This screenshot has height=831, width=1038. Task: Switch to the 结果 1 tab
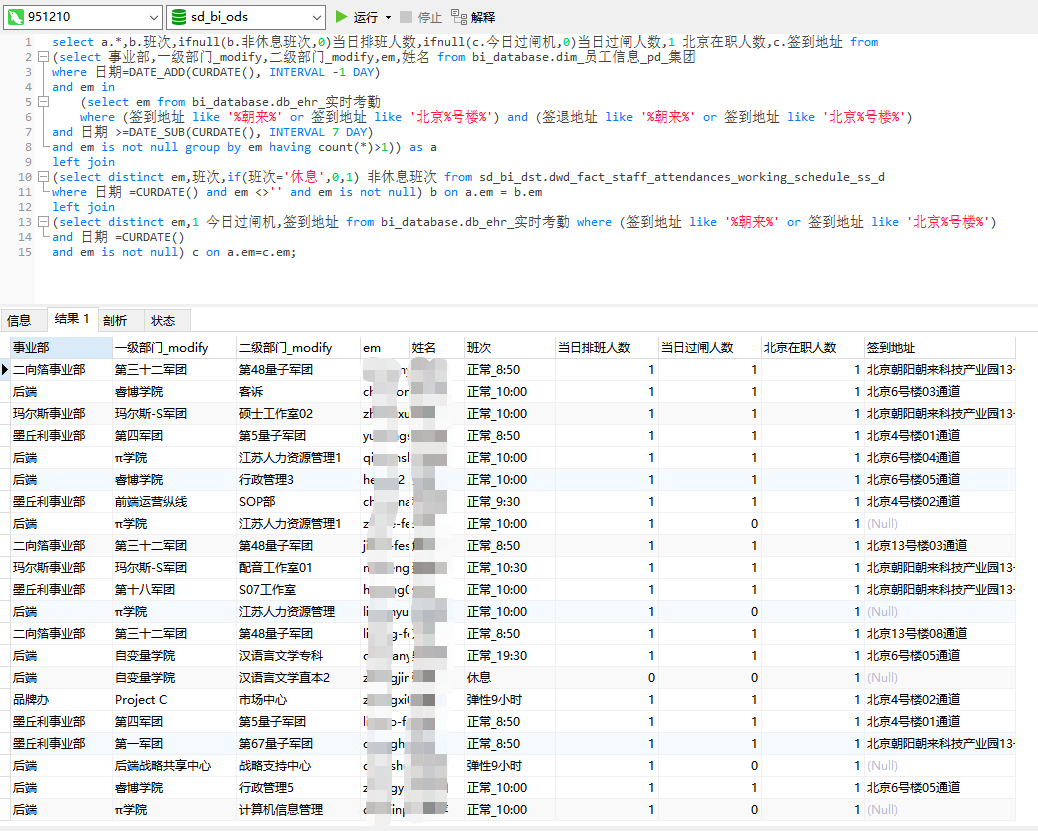tap(72, 319)
